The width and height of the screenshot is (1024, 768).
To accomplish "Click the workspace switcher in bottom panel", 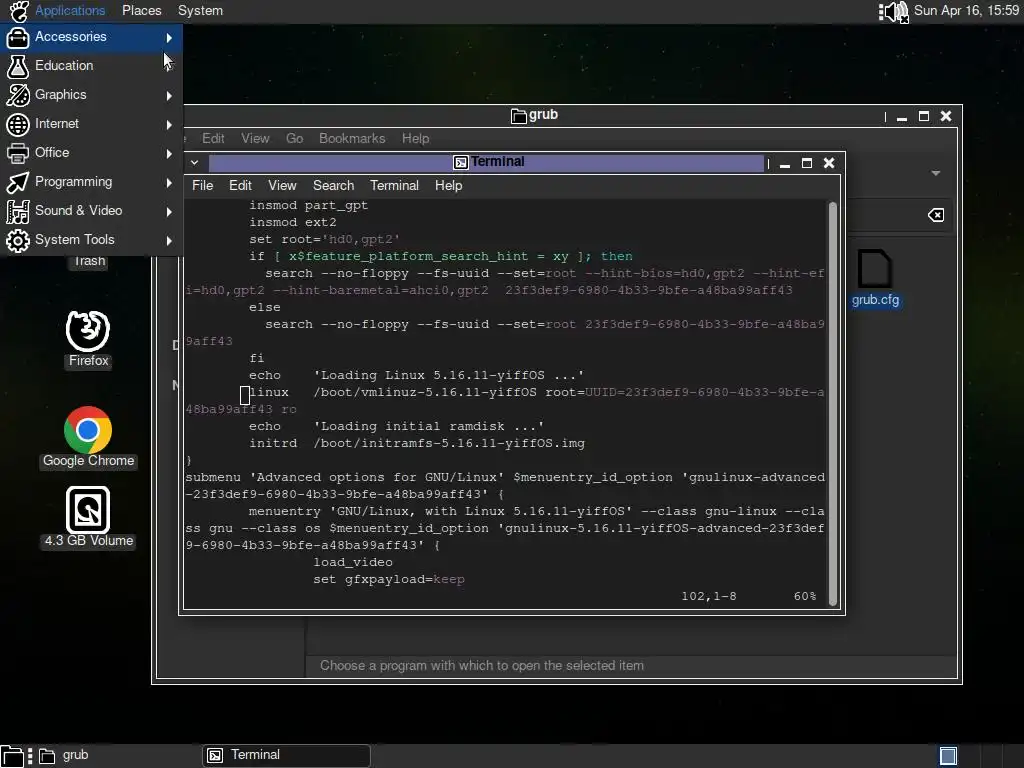I will pyautogui.click(x=948, y=756).
